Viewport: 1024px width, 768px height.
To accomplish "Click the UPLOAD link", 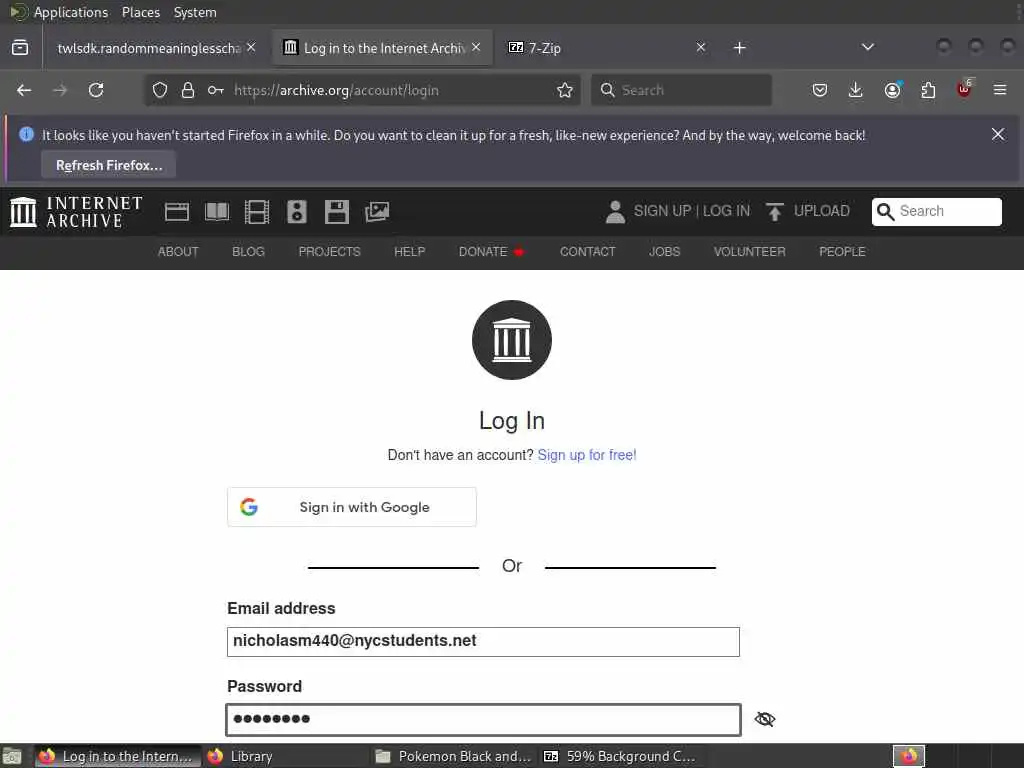I will tap(822, 211).
